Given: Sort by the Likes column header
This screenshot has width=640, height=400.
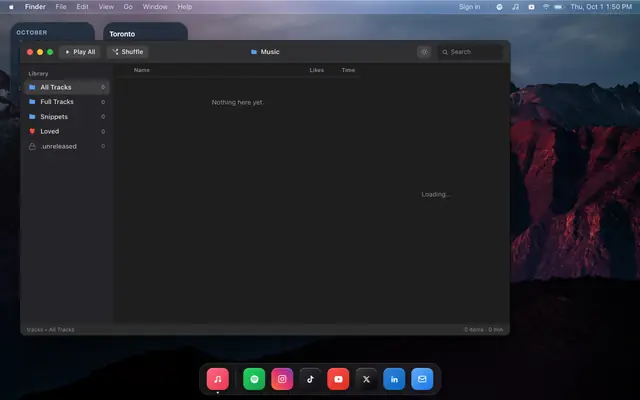Looking at the screenshot, I should pyautogui.click(x=316, y=70).
